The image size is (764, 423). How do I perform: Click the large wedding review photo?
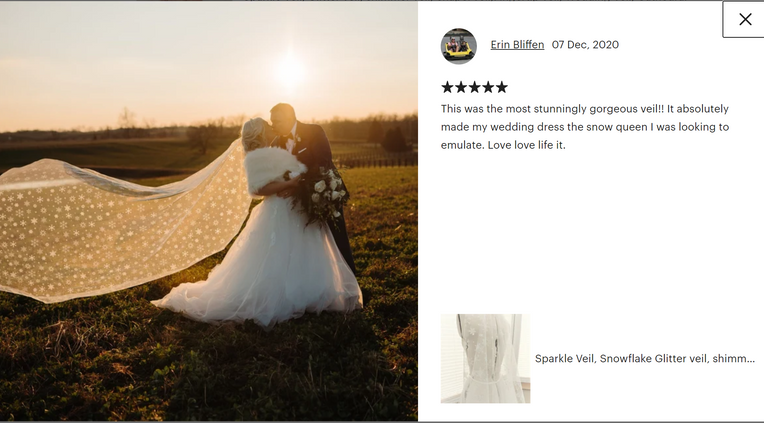coord(209,211)
